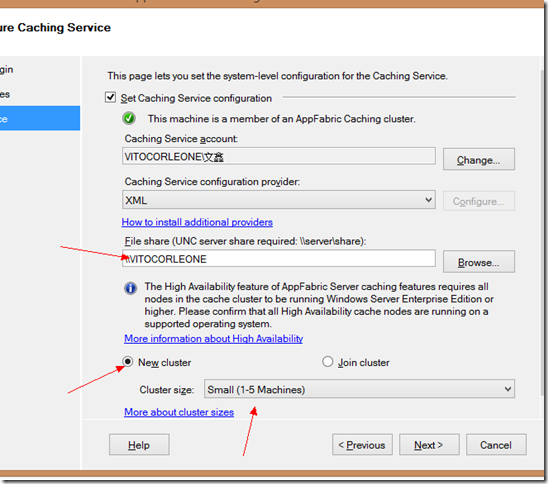Open More information about High Availability link
This screenshot has height=484, width=548.
[x=214, y=339]
